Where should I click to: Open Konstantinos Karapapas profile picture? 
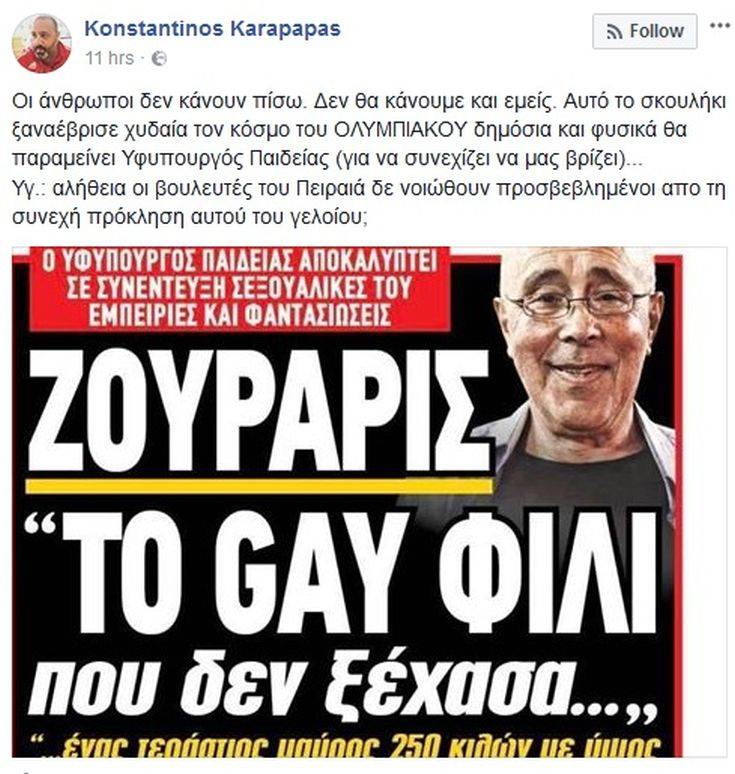coord(42,43)
